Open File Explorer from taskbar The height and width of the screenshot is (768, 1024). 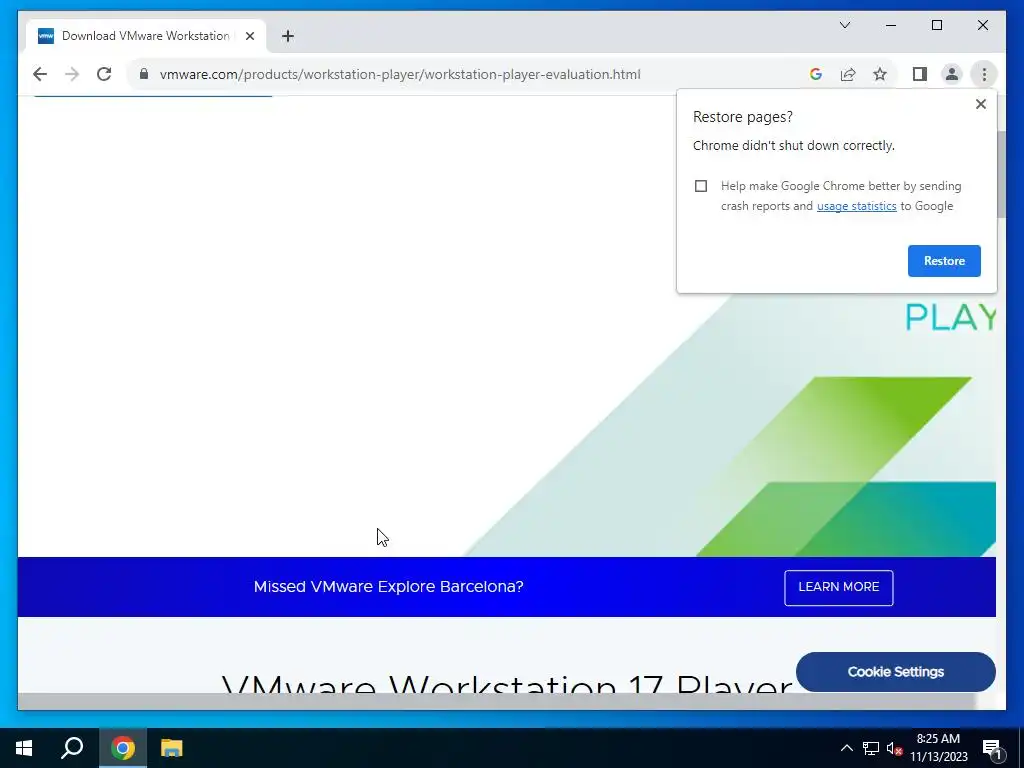click(172, 748)
